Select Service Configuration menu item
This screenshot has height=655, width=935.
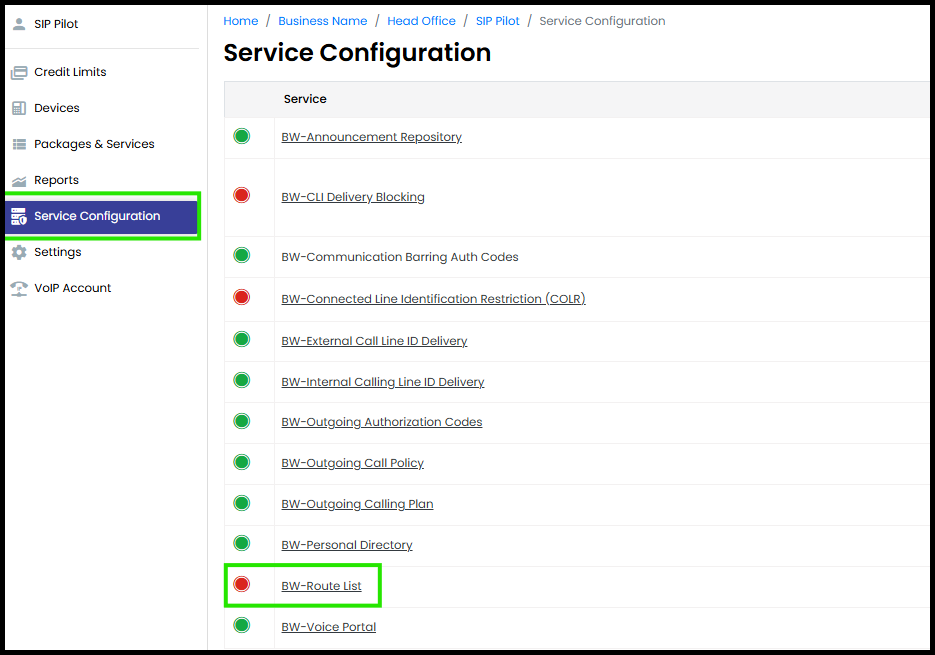(101, 217)
